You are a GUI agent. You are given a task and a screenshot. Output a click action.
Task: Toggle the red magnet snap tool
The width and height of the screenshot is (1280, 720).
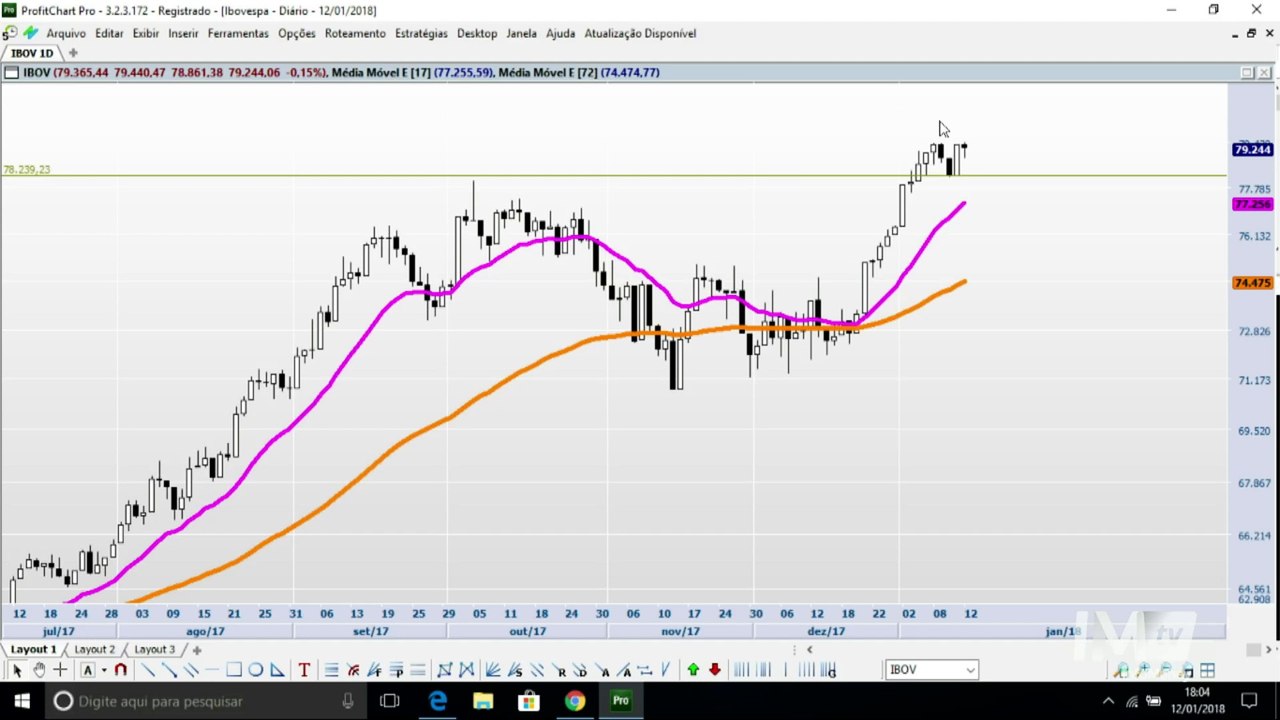(x=120, y=670)
